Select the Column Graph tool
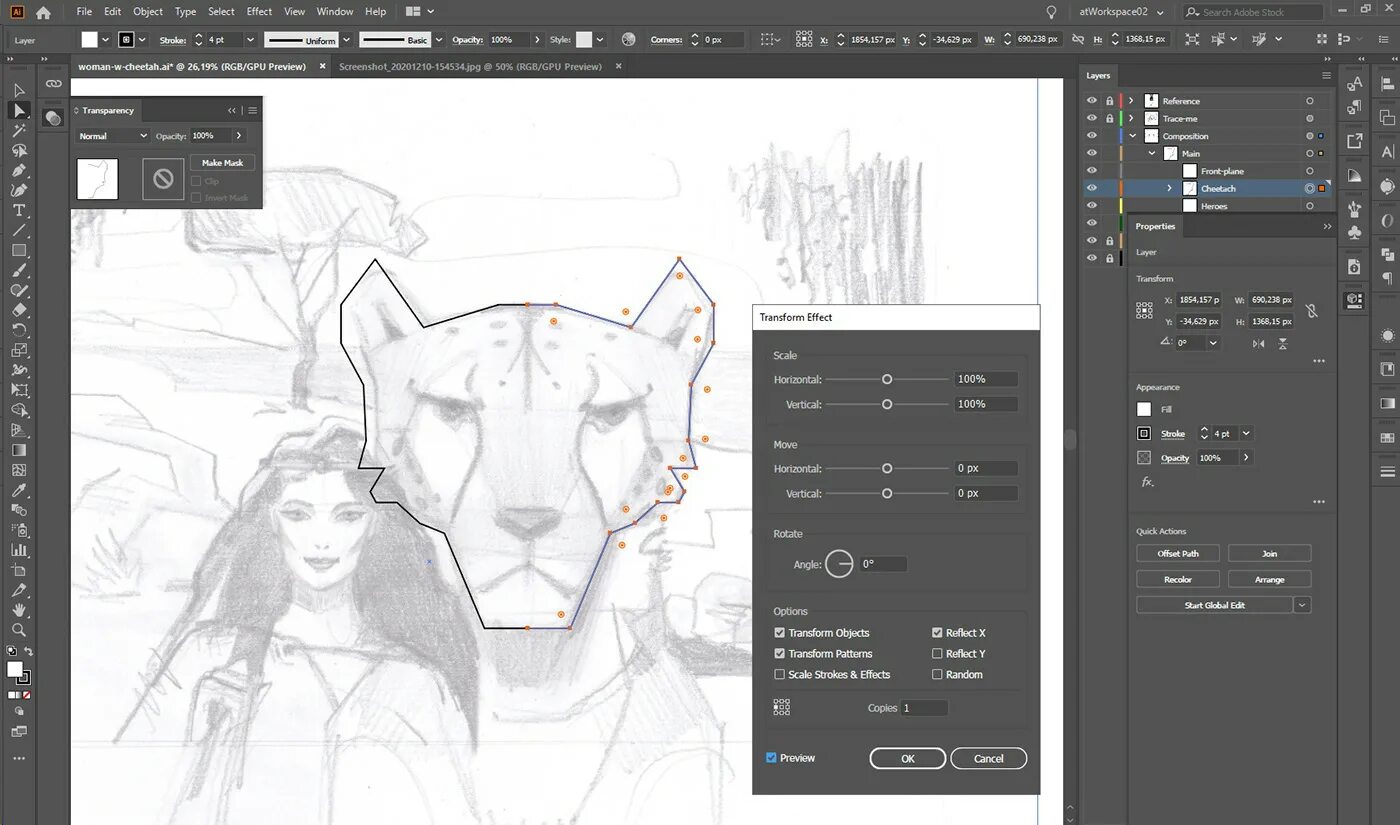This screenshot has height=825, width=1400. 19,550
